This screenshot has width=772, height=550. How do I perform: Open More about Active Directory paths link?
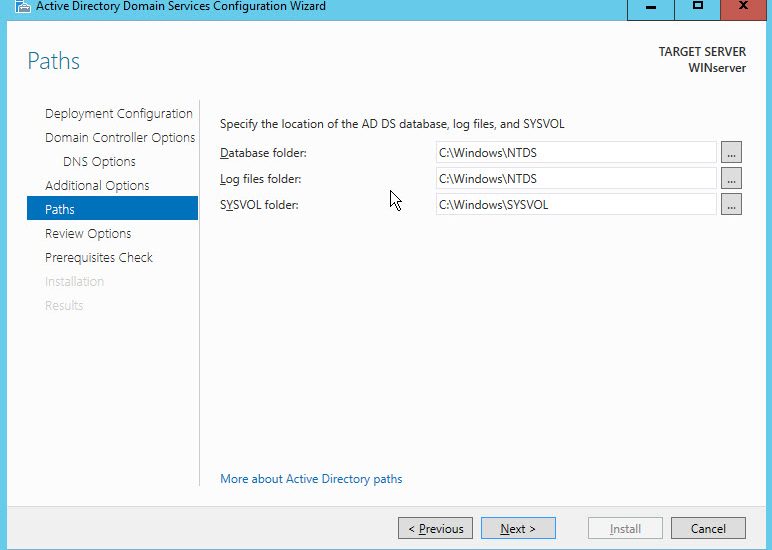coord(311,479)
